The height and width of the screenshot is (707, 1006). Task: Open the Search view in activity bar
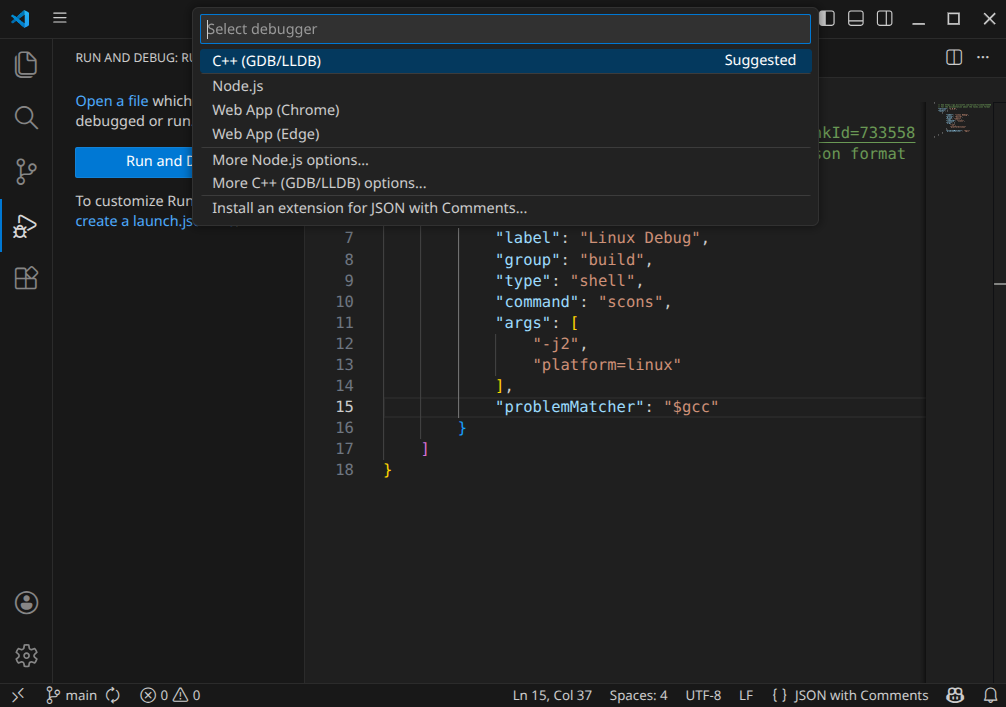click(26, 118)
